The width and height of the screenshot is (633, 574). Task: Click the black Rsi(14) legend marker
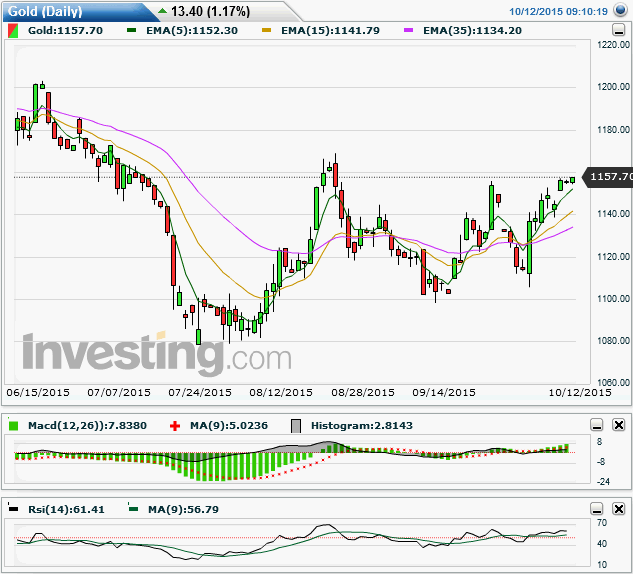[x=13, y=509]
